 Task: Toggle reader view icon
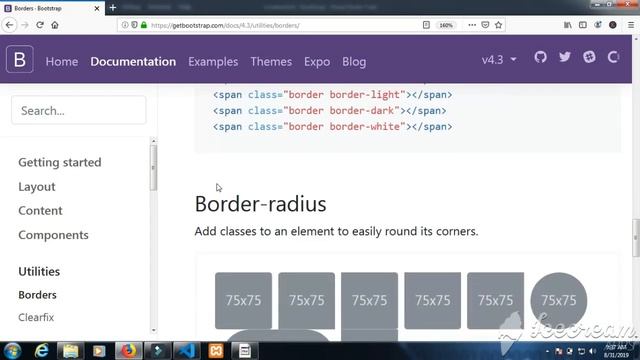coord(426,25)
